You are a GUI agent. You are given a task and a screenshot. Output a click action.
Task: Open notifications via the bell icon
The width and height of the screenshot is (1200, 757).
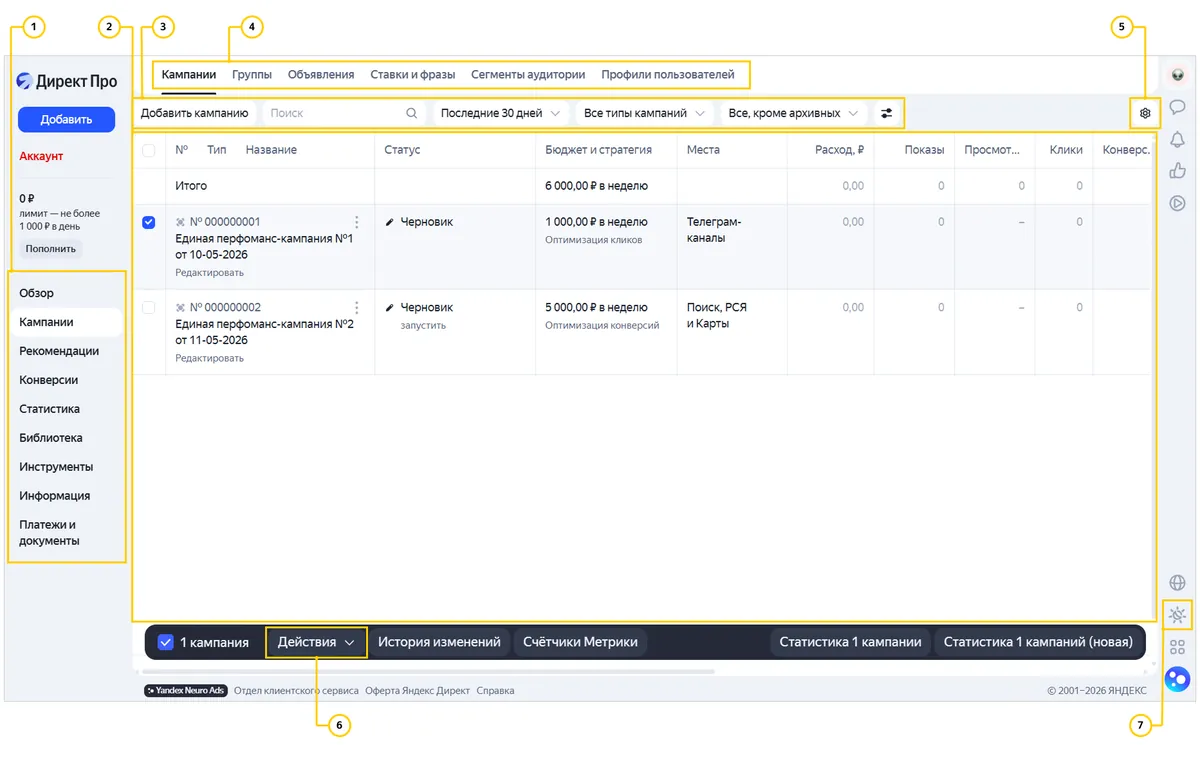(1177, 139)
